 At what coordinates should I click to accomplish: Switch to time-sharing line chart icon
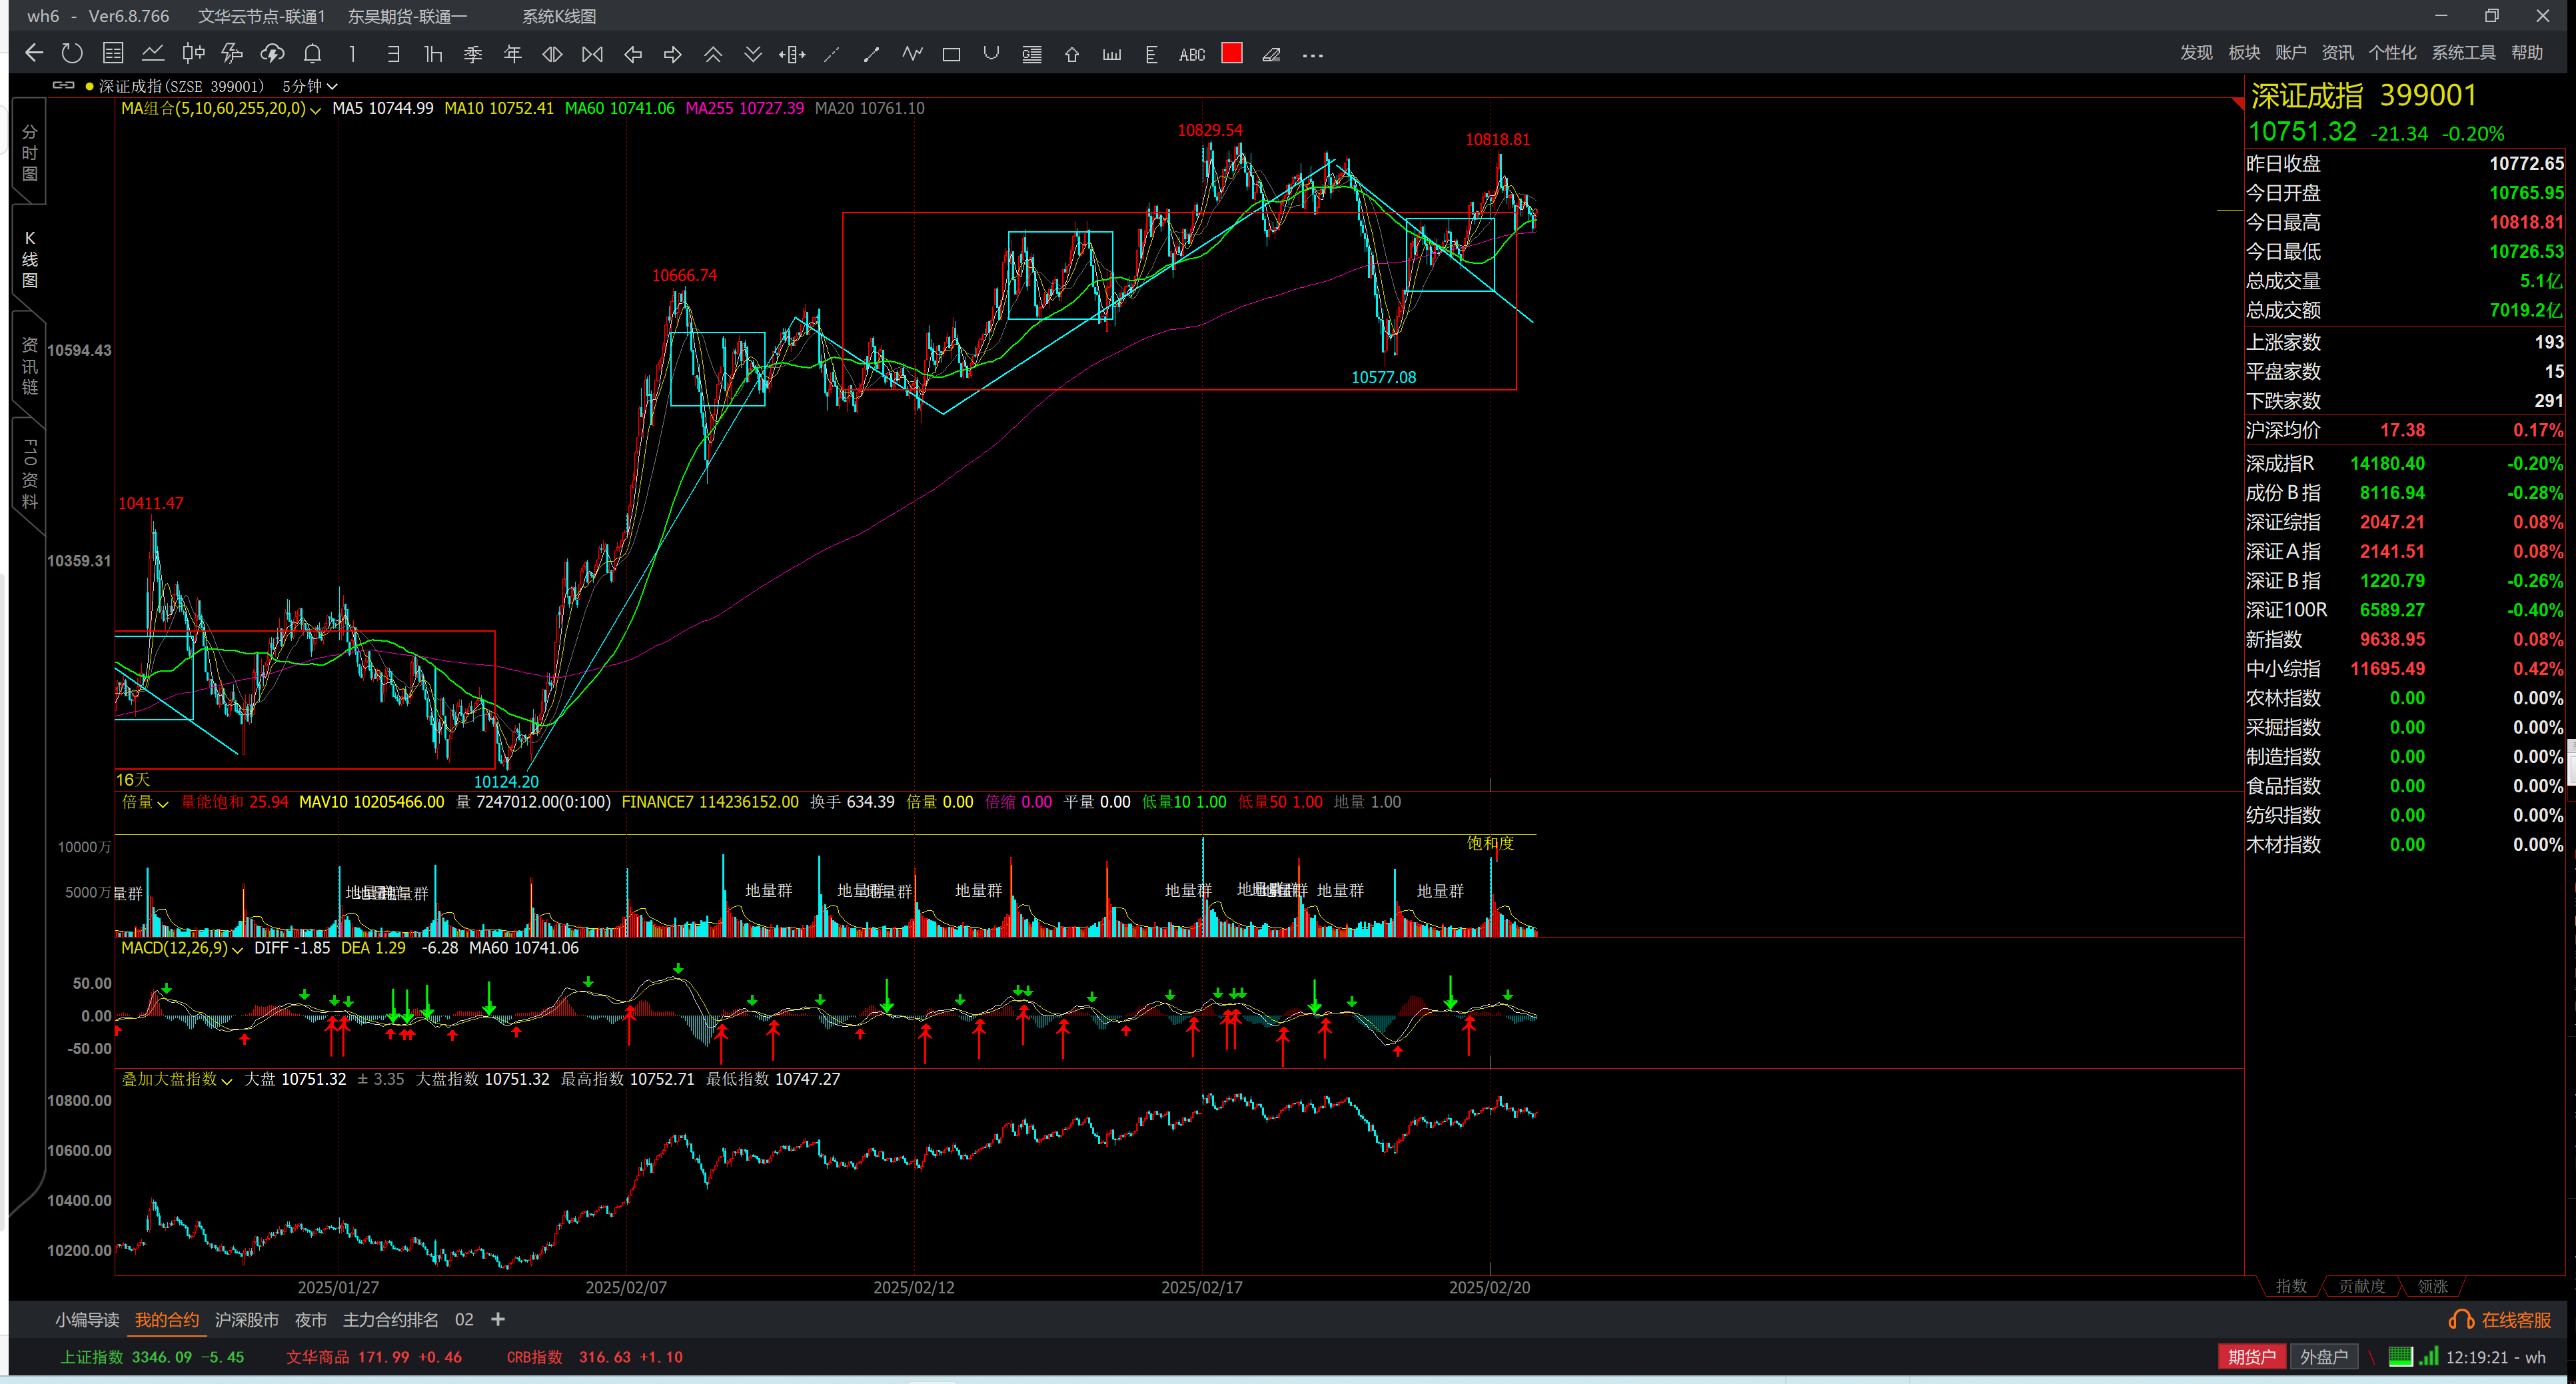(153, 54)
